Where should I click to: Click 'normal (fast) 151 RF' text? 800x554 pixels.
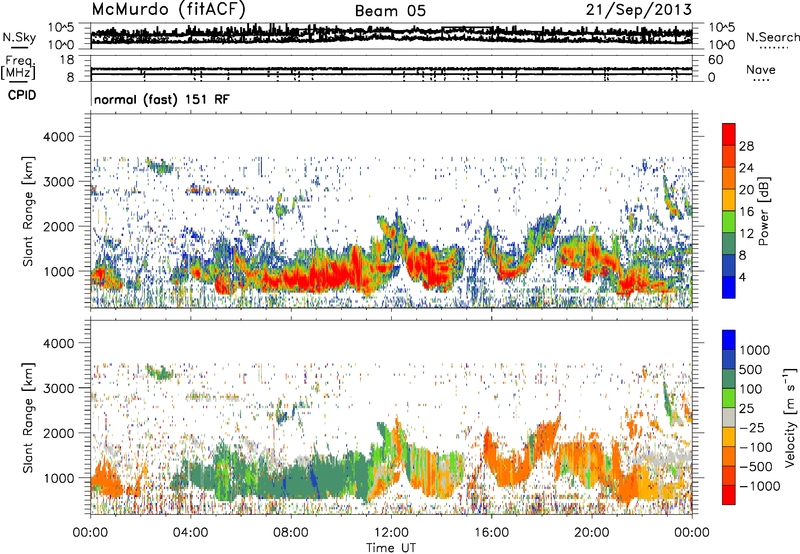coord(162,99)
